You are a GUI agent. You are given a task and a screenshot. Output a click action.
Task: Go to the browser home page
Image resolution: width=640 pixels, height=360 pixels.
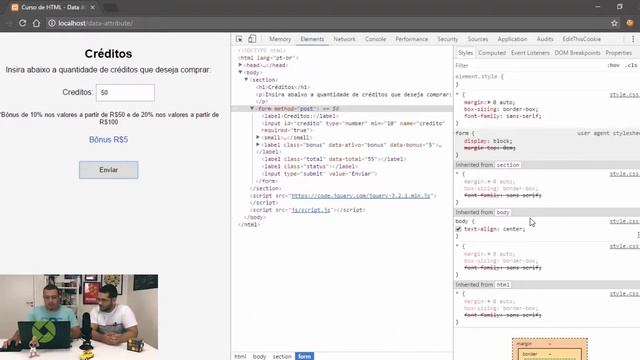36,23
